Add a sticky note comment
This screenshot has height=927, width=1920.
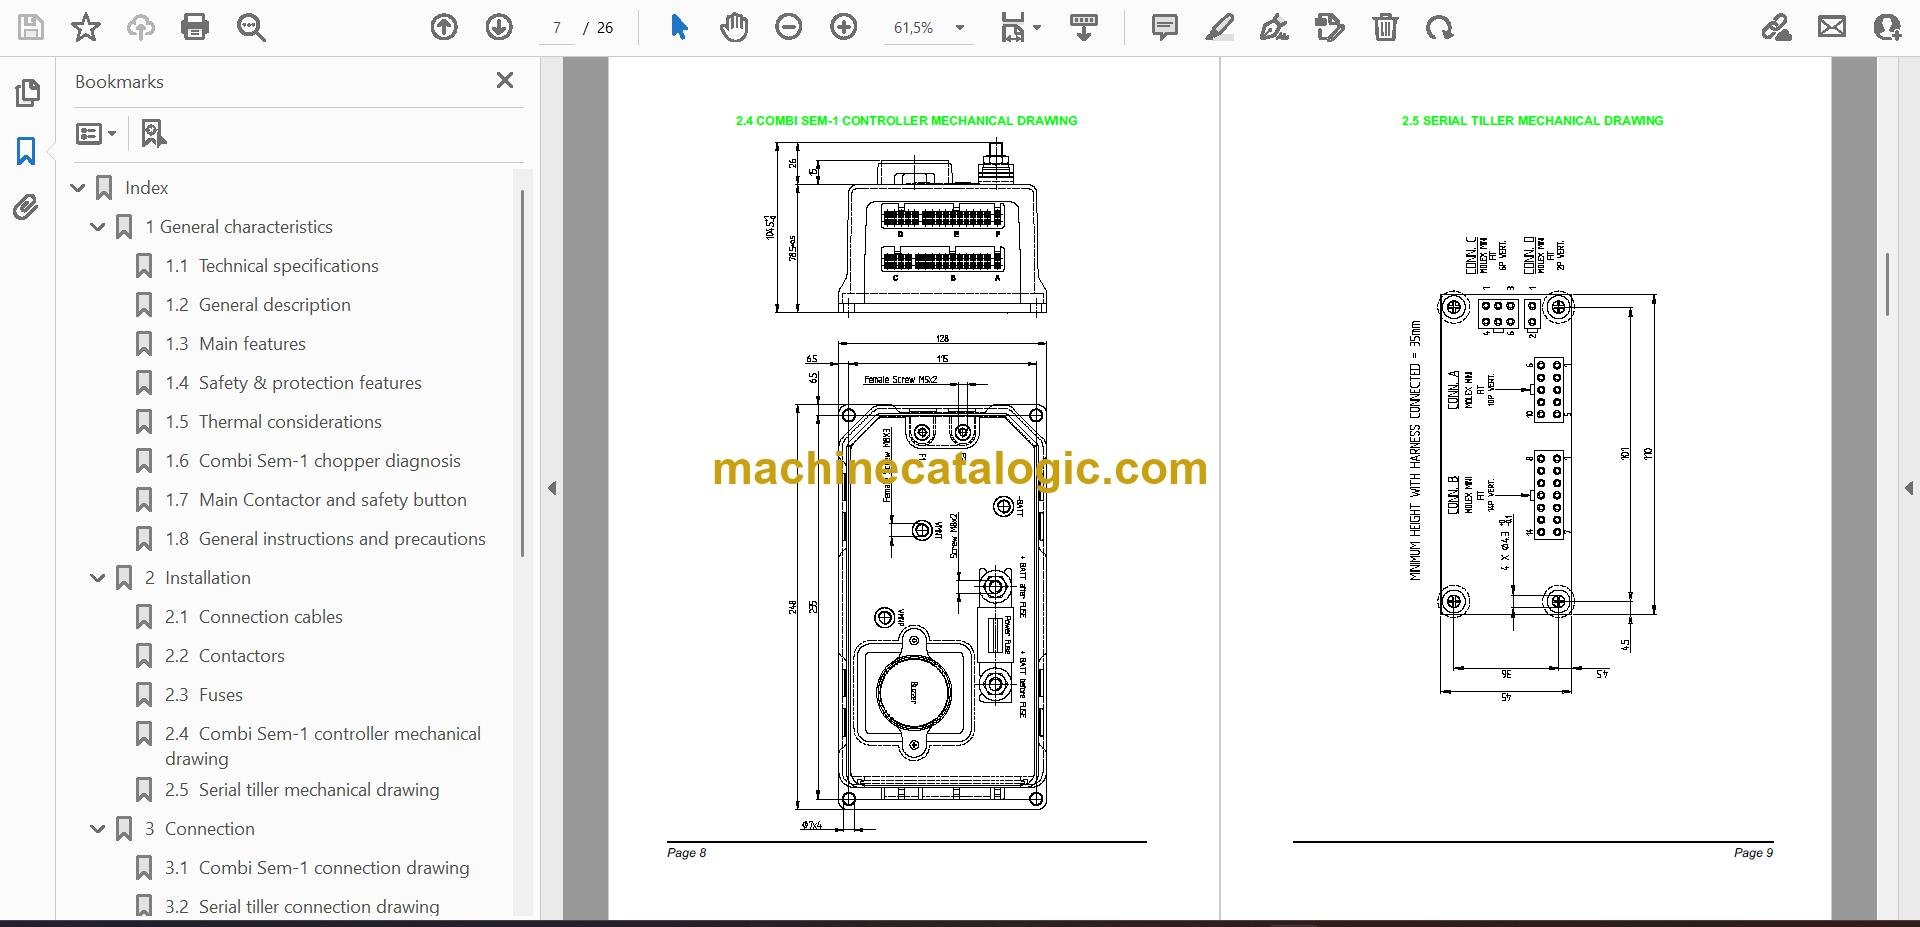coord(1165,27)
